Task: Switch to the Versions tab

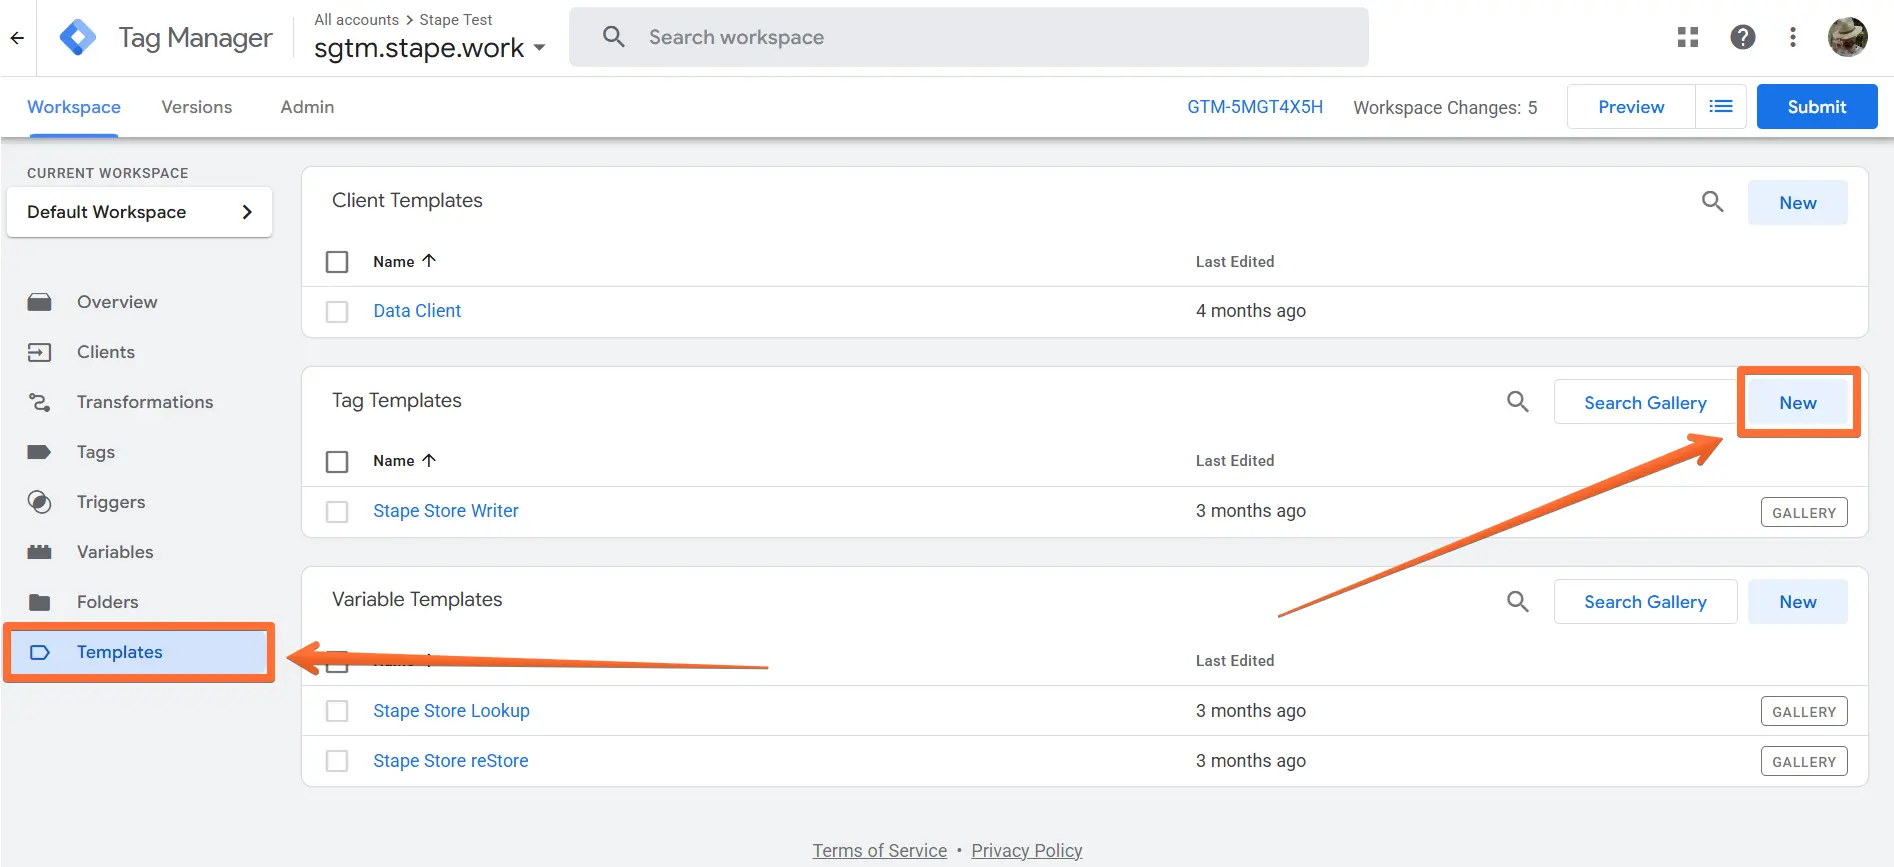Action: 196,107
